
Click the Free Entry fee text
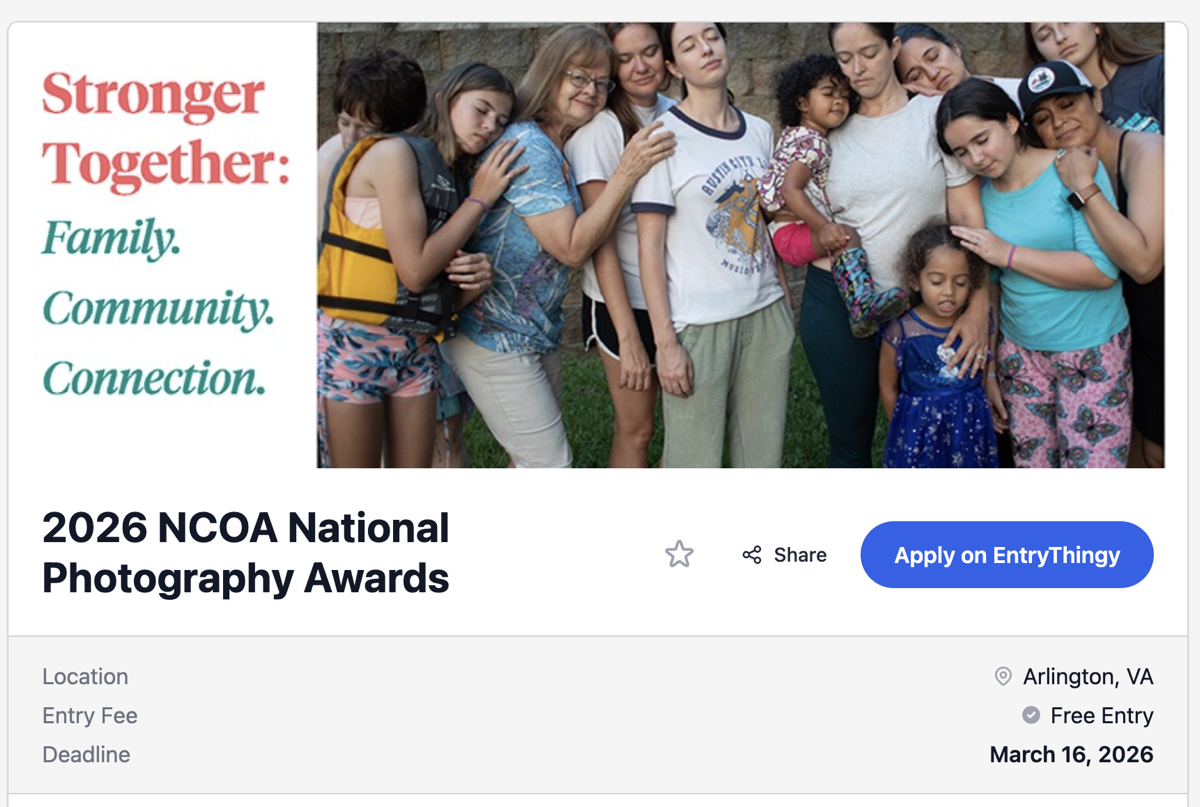[1101, 716]
